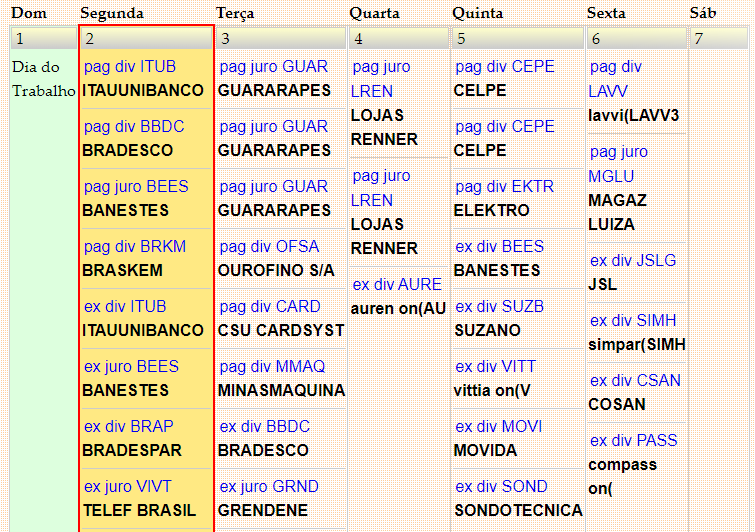The image size is (755, 532).
Task: Select 'MINASMAQUINA' text
Action: [282, 390]
